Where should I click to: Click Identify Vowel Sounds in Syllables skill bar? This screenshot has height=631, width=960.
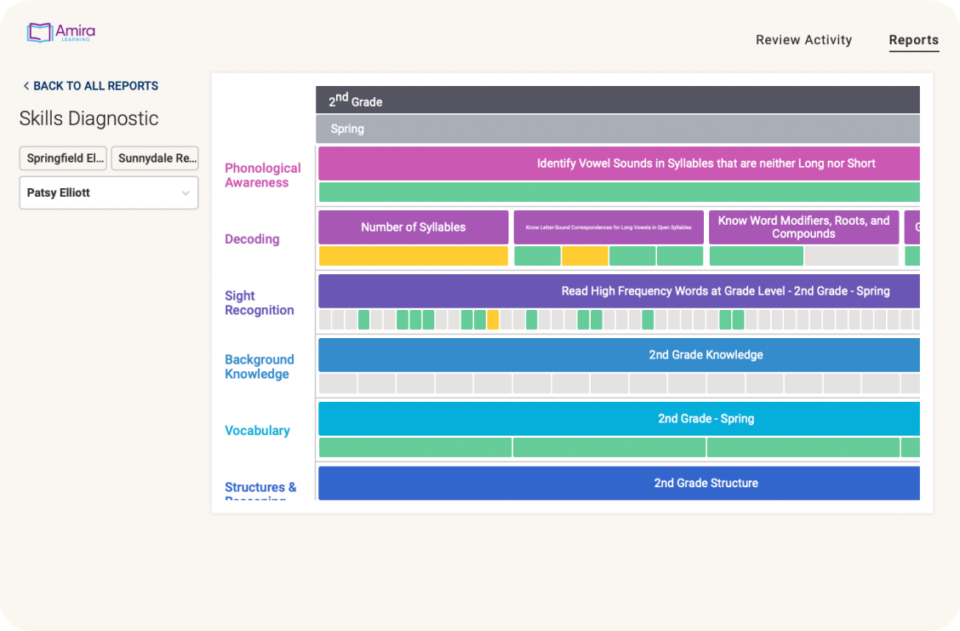(619, 163)
